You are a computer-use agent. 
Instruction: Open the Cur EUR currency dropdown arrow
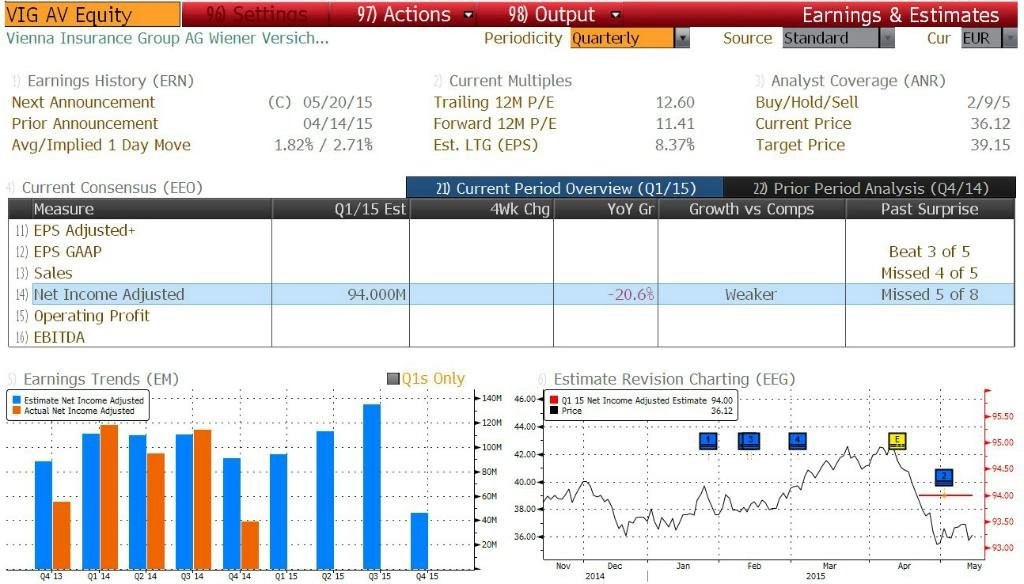1009,39
